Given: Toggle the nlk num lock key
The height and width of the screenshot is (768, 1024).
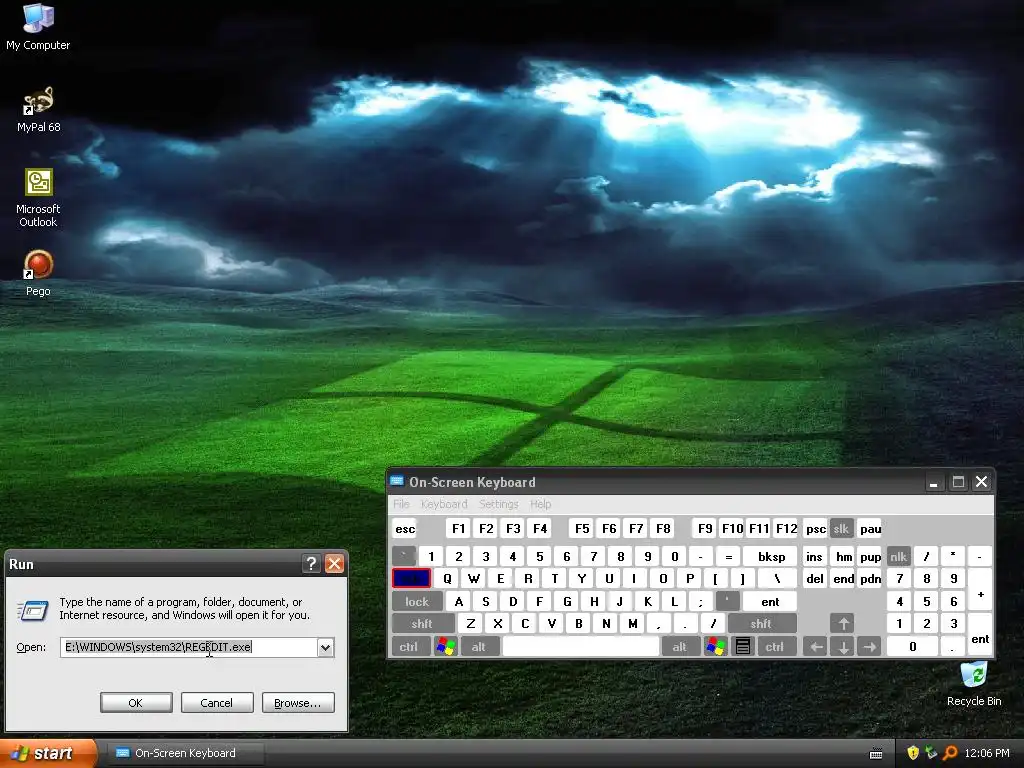Looking at the screenshot, I should point(899,556).
